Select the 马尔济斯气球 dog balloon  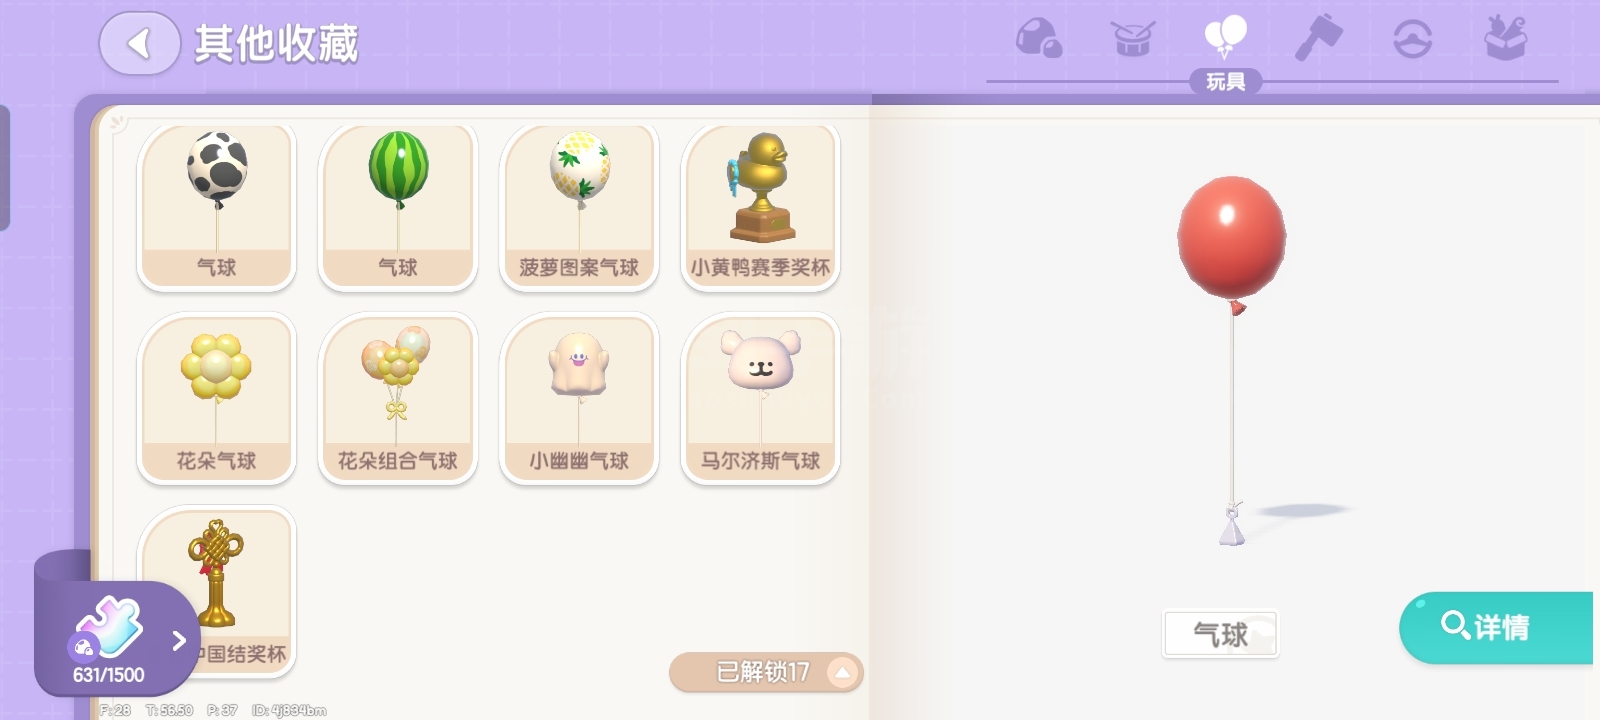pos(760,399)
